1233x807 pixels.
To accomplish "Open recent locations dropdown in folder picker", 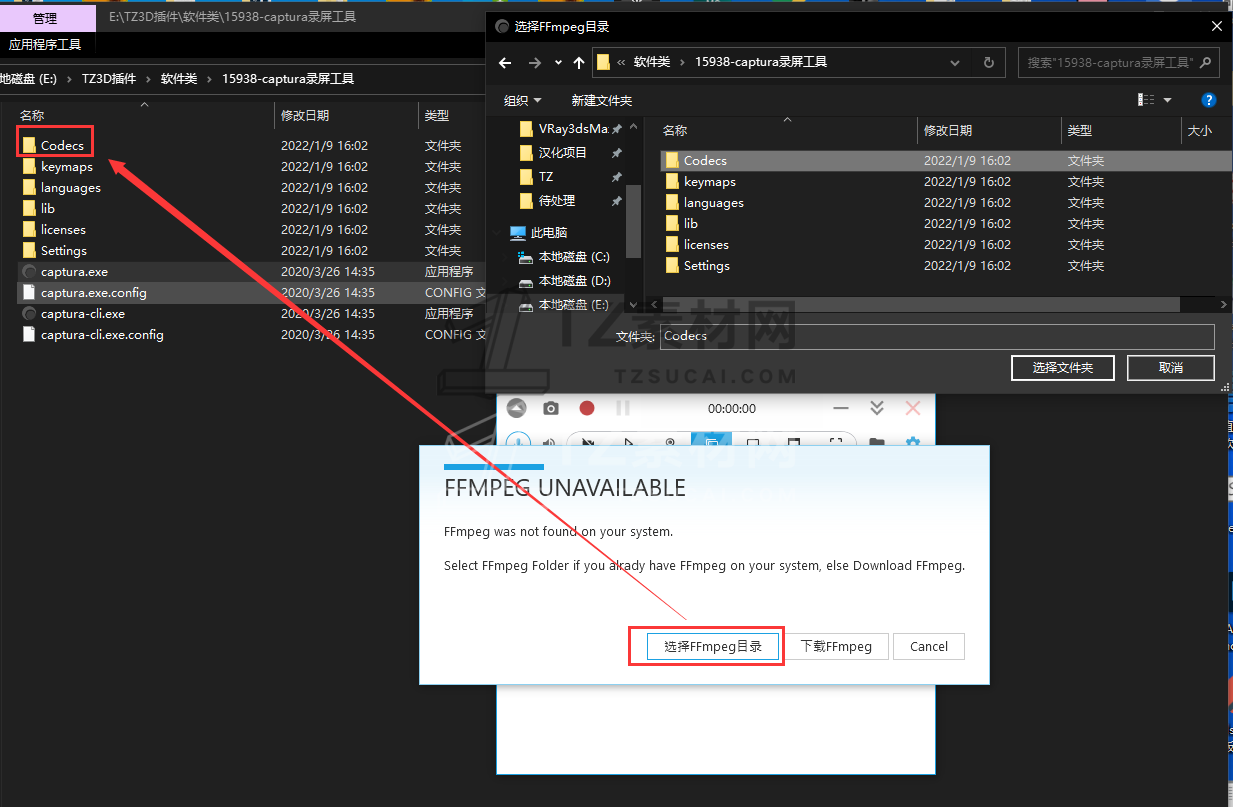I will [x=558, y=62].
